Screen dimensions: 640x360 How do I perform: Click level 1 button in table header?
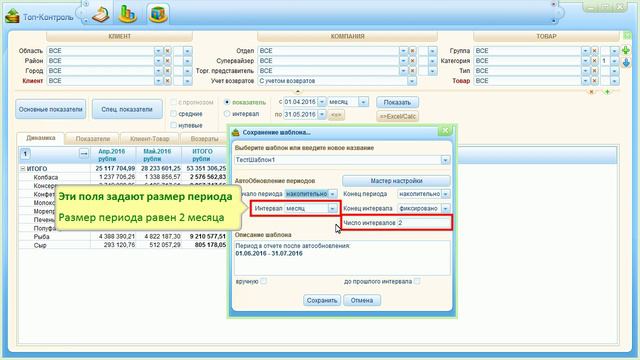coord(25,154)
